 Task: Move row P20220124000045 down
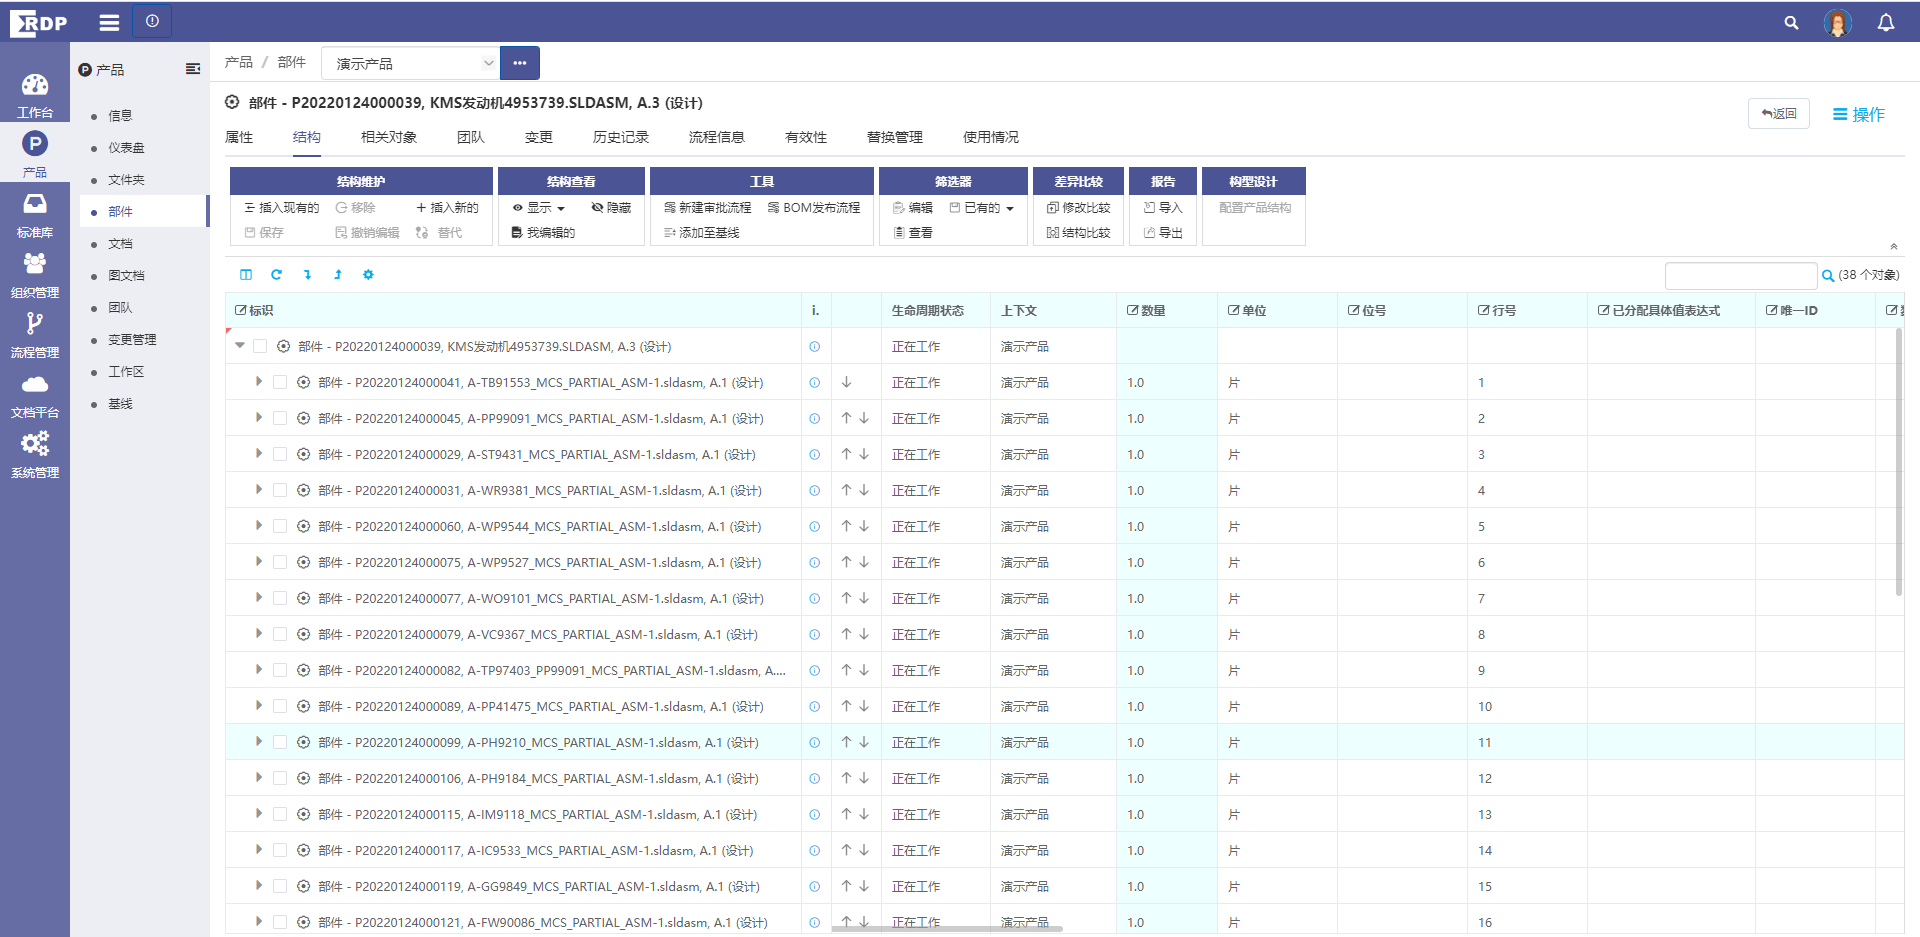click(864, 418)
